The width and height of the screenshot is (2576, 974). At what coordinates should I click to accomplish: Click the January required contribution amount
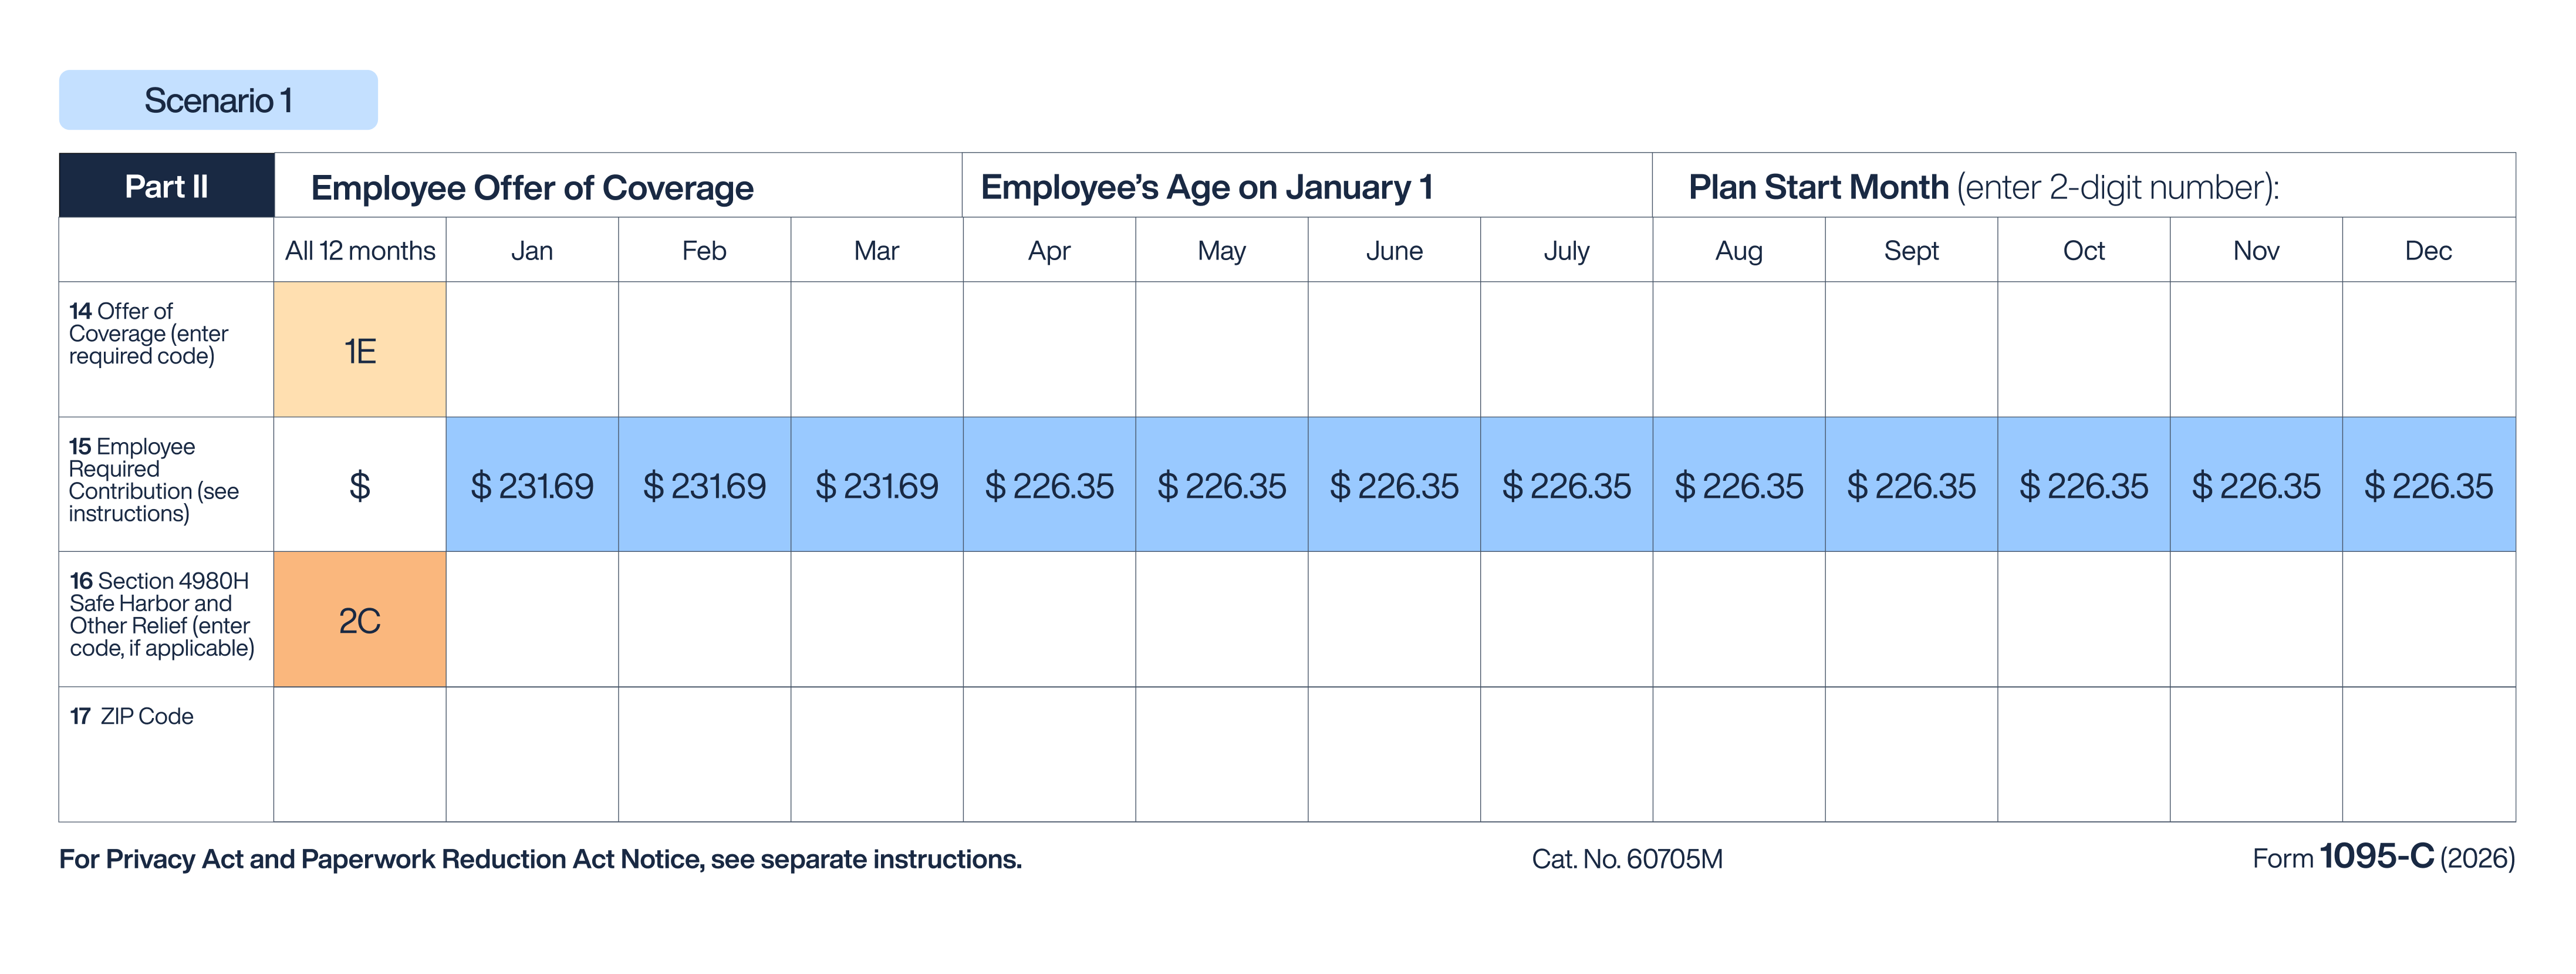pos(532,486)
